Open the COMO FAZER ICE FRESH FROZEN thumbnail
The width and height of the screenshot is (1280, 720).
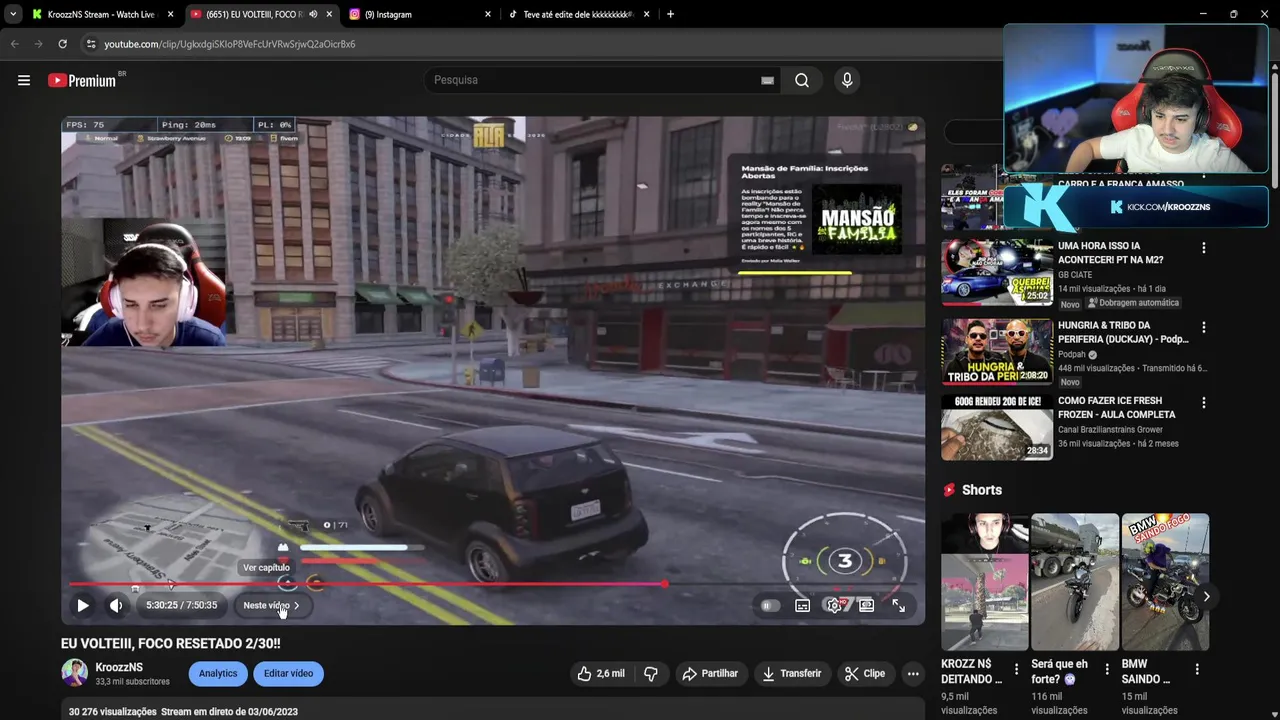tap(996, 427)
